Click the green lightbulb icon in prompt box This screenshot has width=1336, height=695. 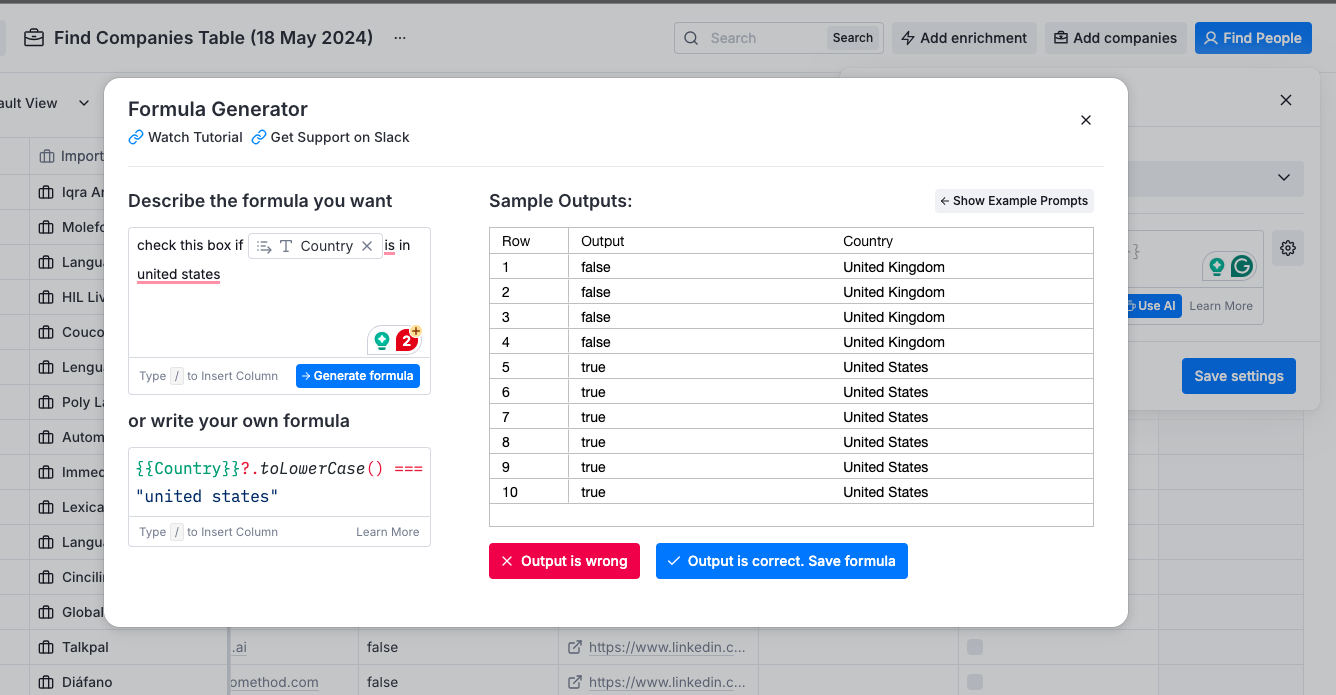382,341
